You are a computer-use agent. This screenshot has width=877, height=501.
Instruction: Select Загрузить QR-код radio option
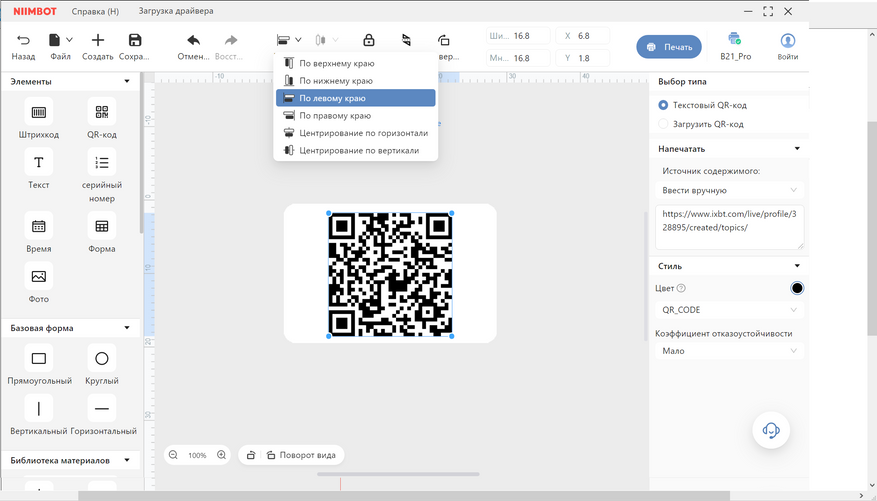tap(663, 124)
